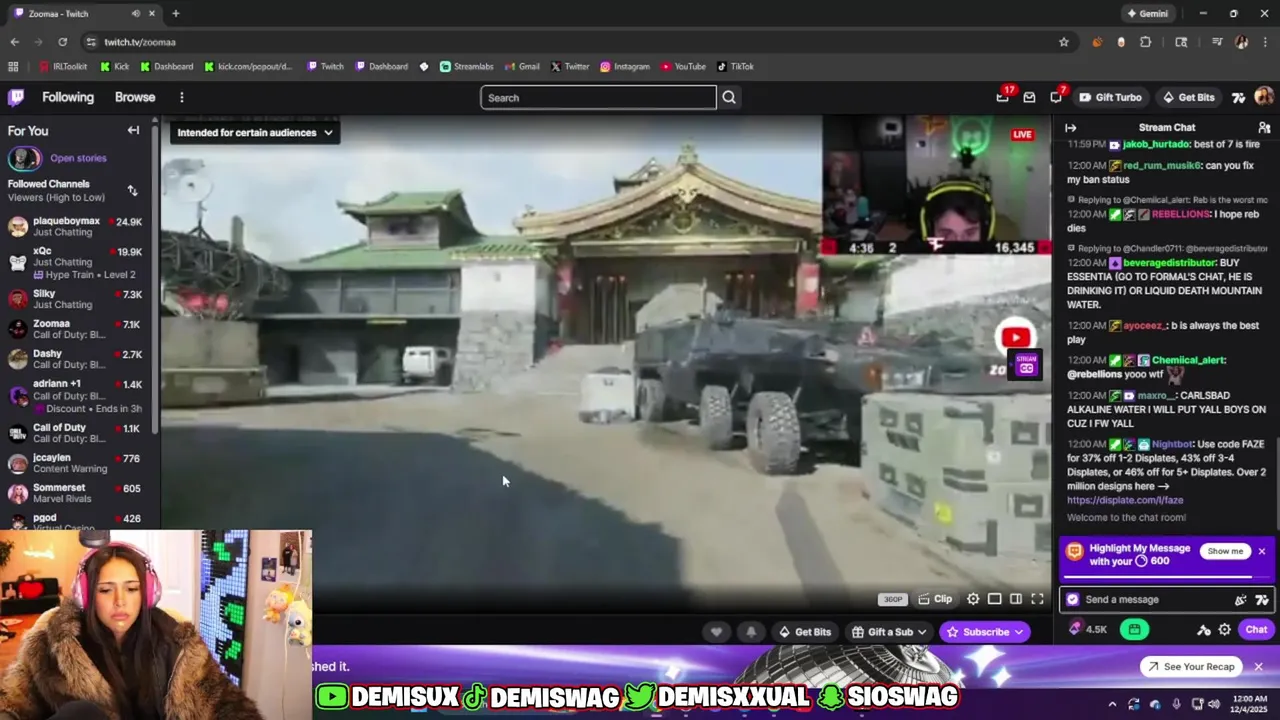Dismiss the Highlight My Message banner

(1262, 551)
